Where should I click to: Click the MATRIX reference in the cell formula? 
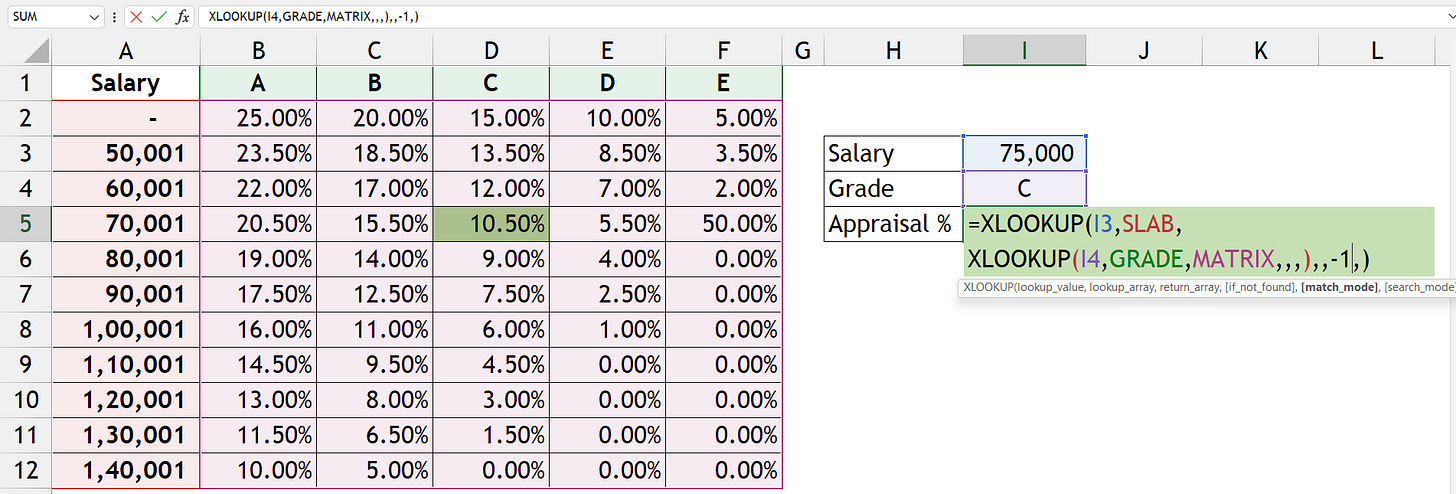(x=1235, y=260)
